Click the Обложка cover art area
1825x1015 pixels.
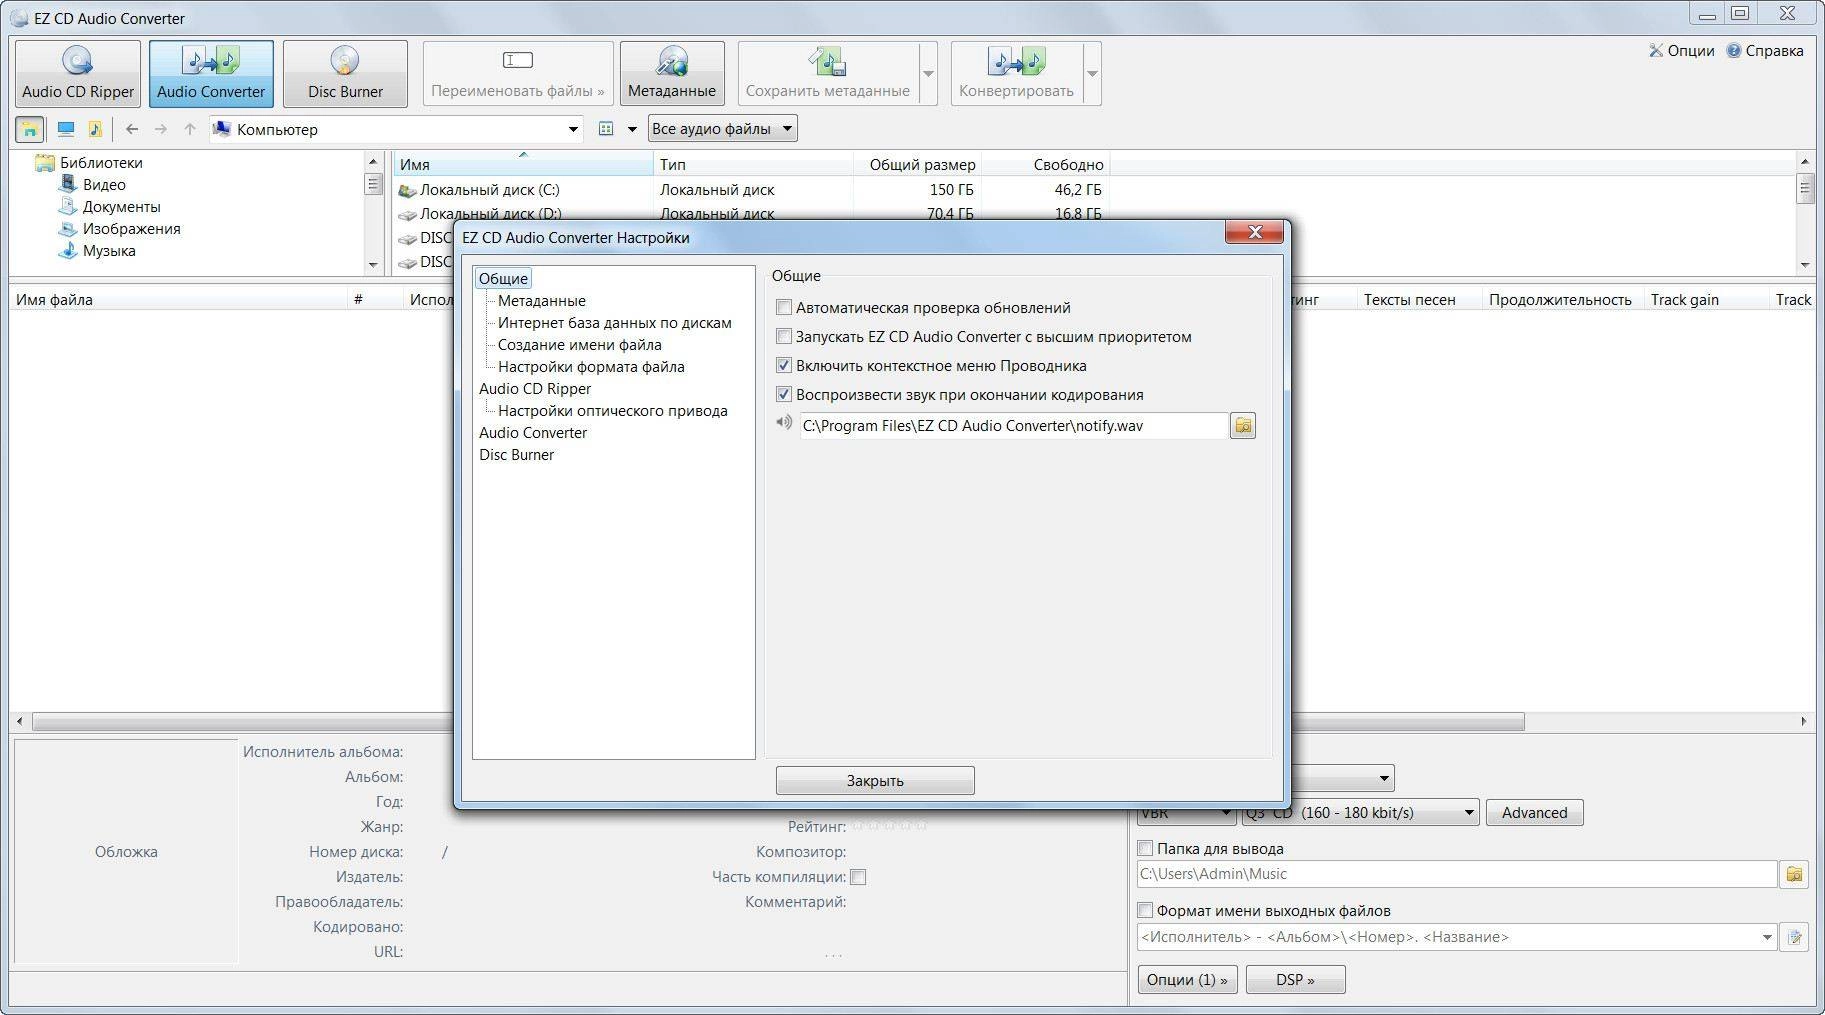coord(126,852)
